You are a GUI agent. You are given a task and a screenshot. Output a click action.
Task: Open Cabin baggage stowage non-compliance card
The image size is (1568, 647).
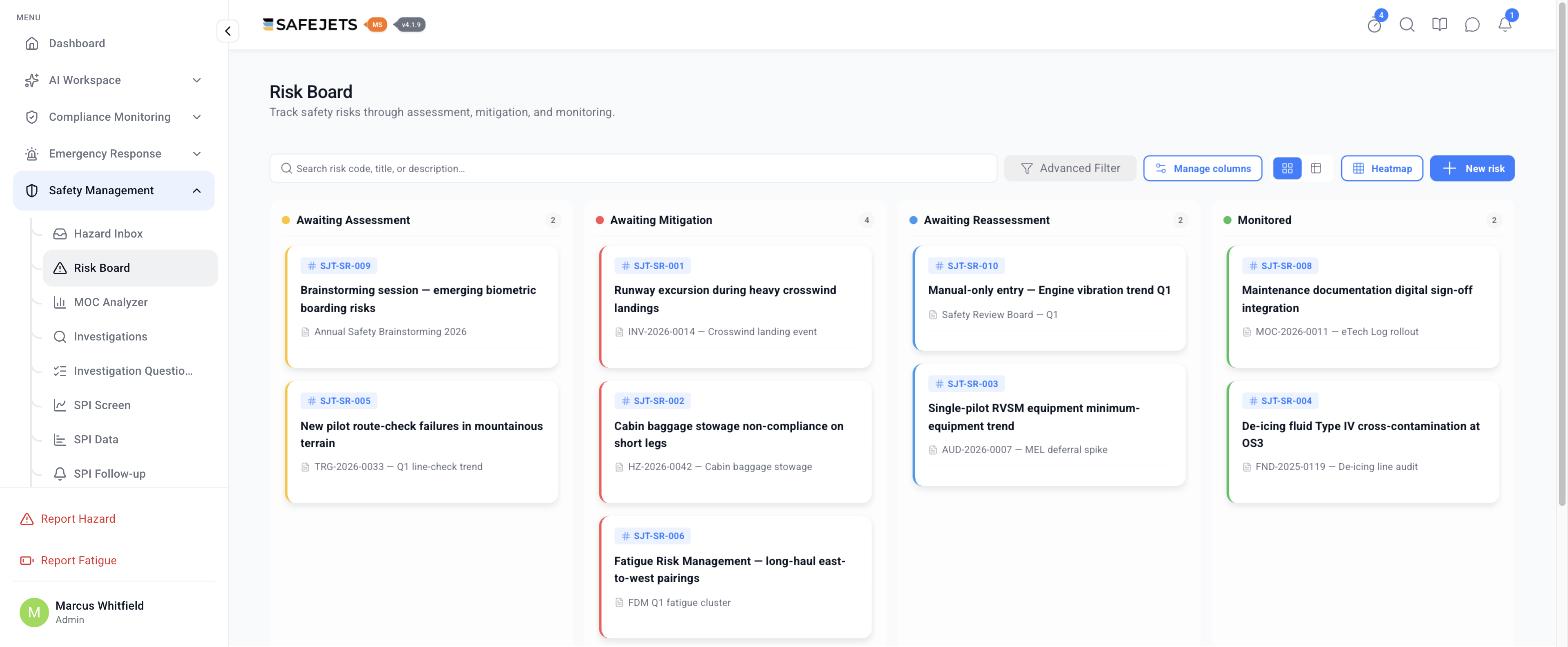(x=736, y=442)
